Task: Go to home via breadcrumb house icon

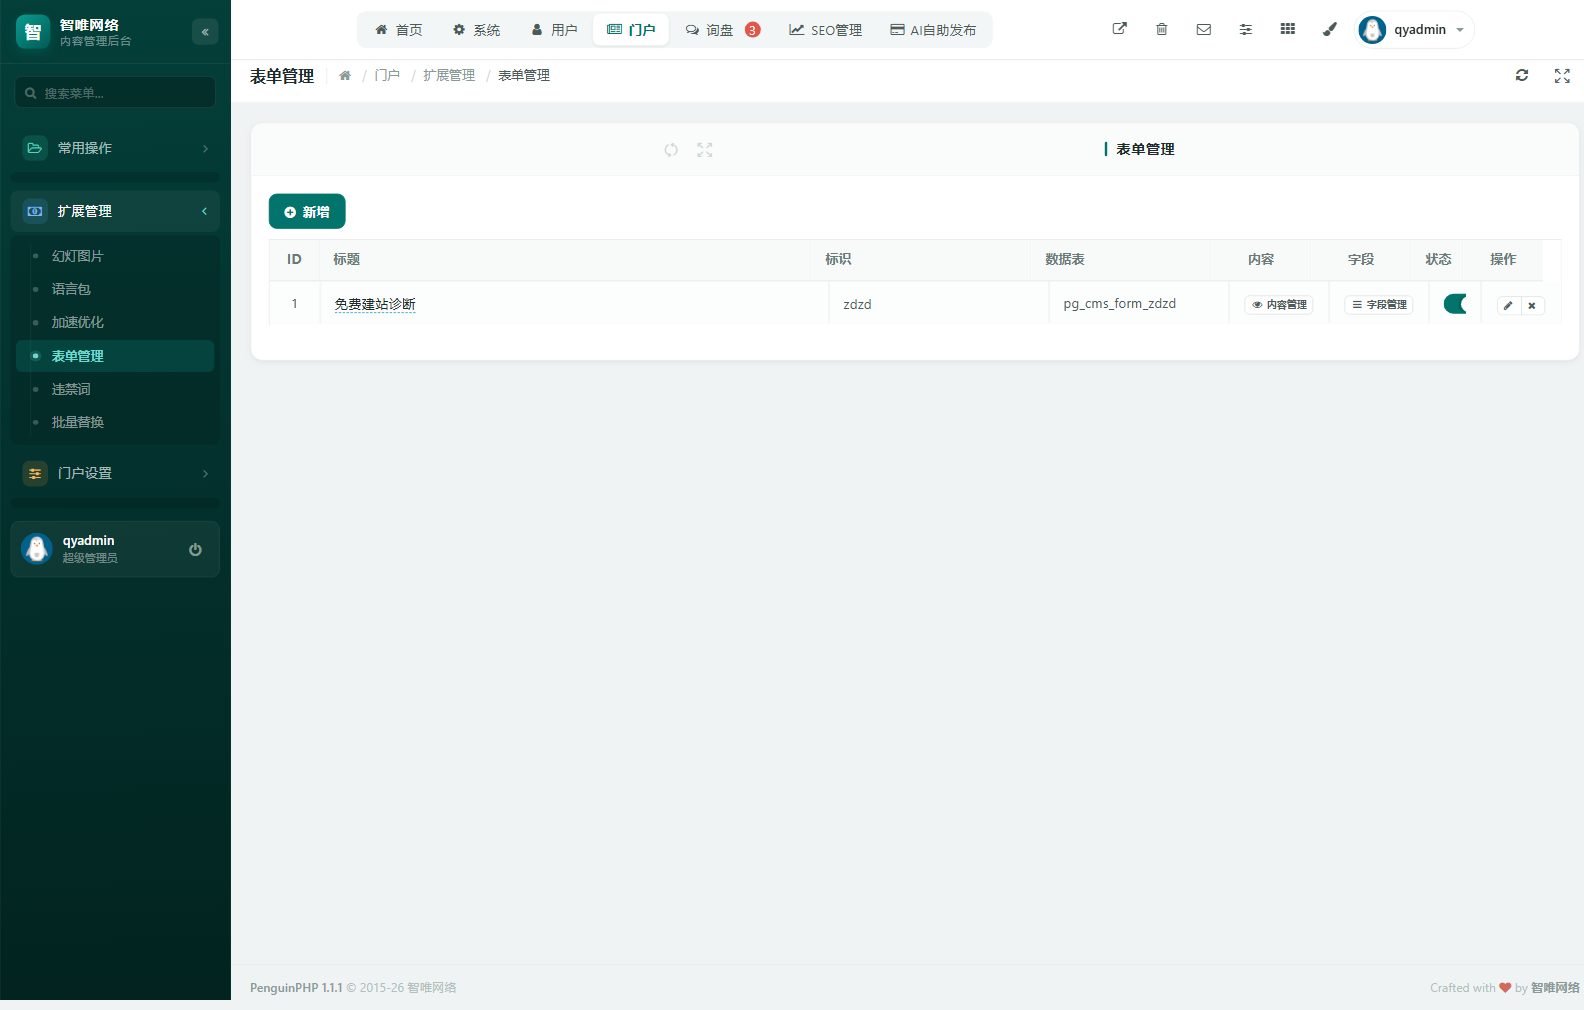Action: [x=345, y=75]
